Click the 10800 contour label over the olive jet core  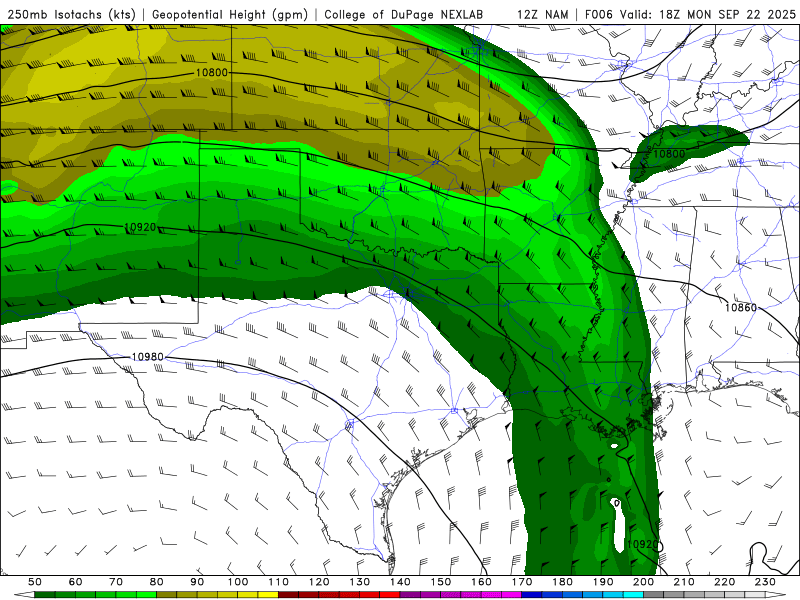tap(212, 72)
